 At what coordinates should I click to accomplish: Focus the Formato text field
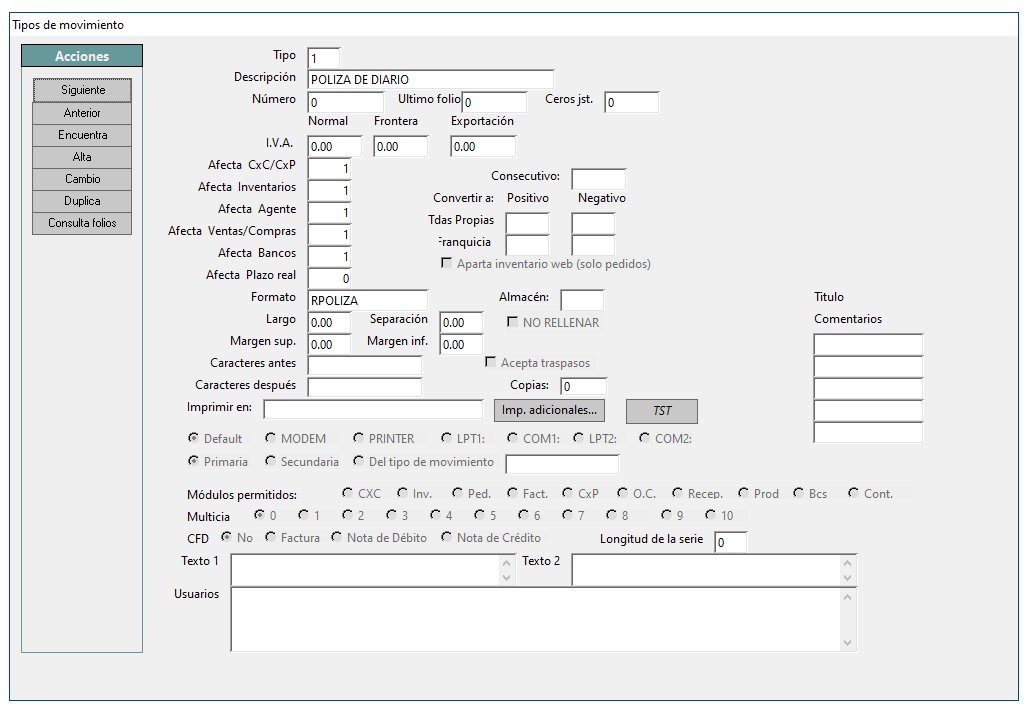tap(368, 300)
